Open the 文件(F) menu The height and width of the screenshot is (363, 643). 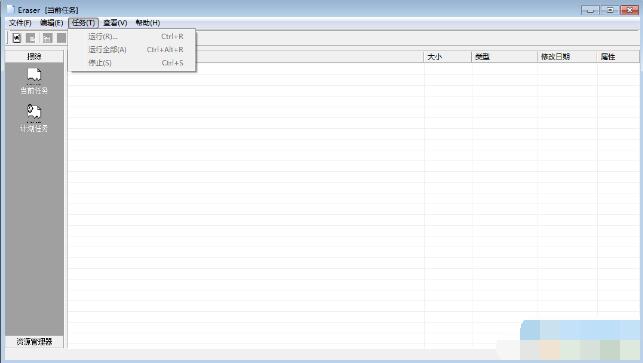click(20, 23)
